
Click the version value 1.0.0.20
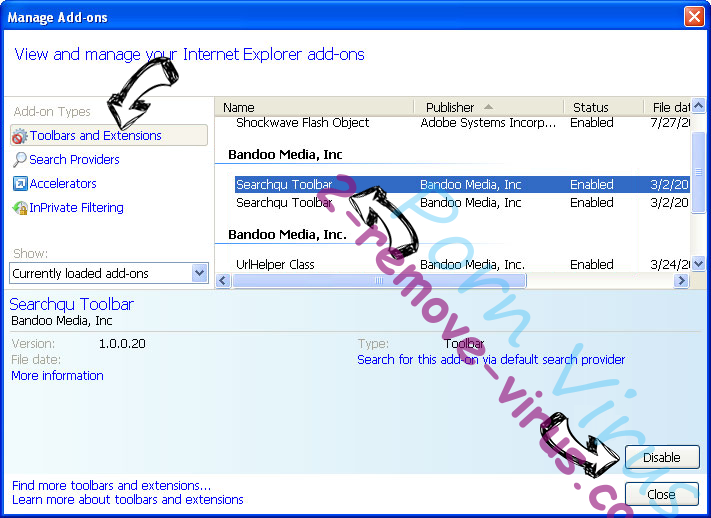[x=122, y=343]
